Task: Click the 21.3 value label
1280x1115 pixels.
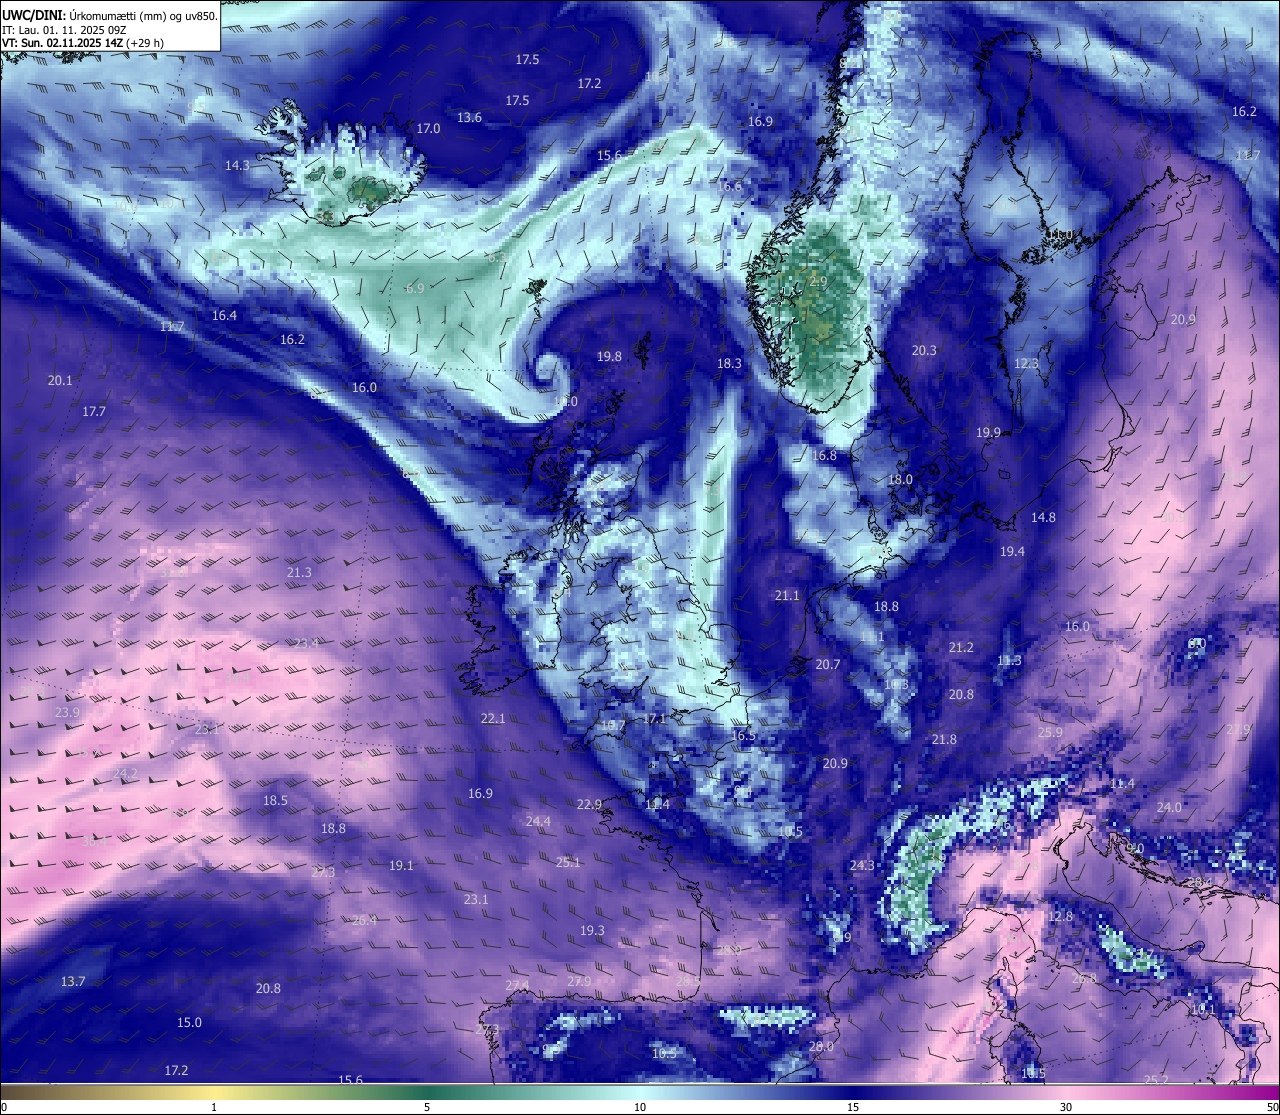Action: tap(299, 573)
